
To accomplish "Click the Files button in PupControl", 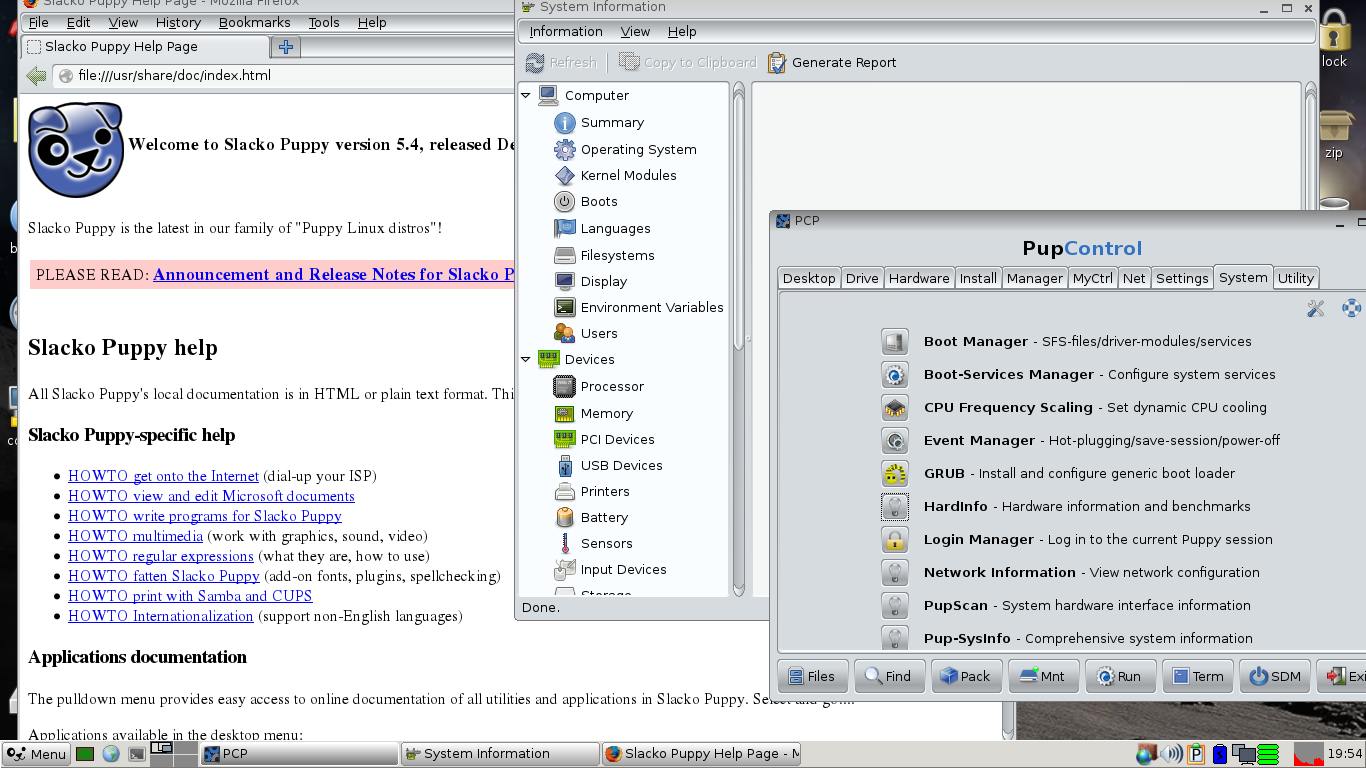I will coord(811,676).
